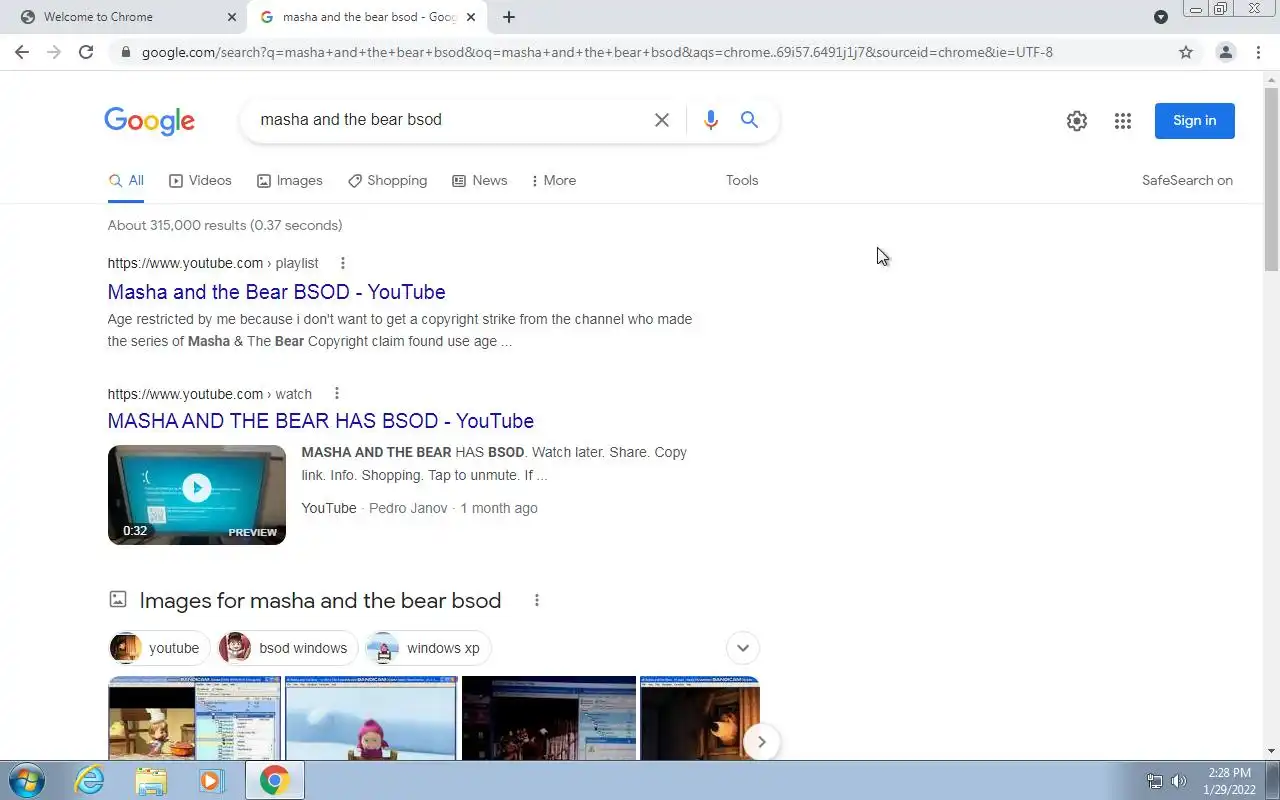Screen dimensions: 1280x800
Task: Click in the Google search input field
Action: point(450,120)
